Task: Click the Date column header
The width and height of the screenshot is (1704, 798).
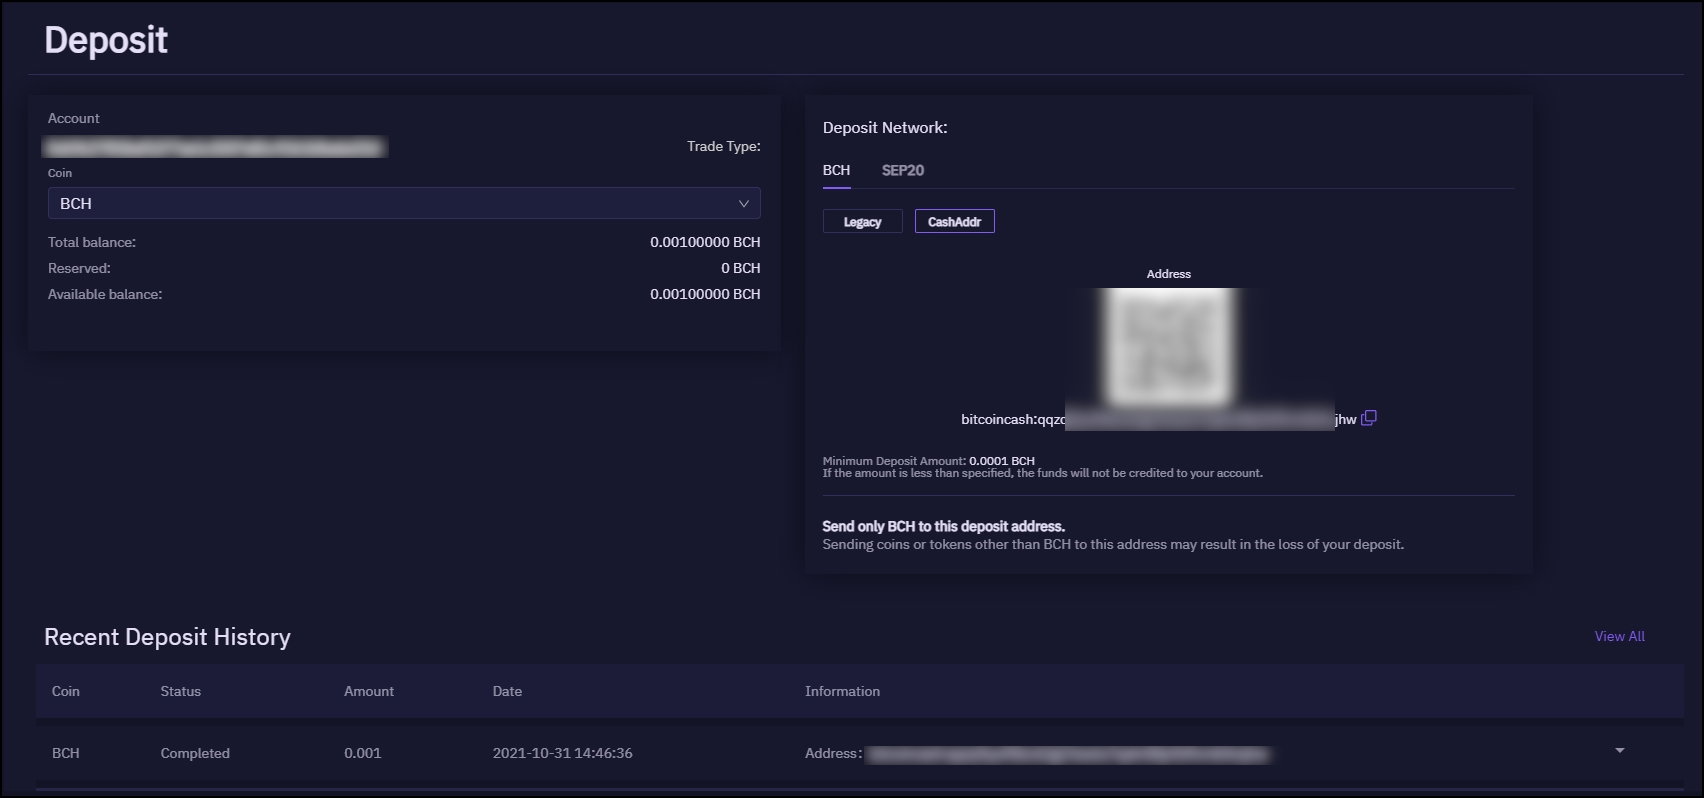Action: coord(507,691)
